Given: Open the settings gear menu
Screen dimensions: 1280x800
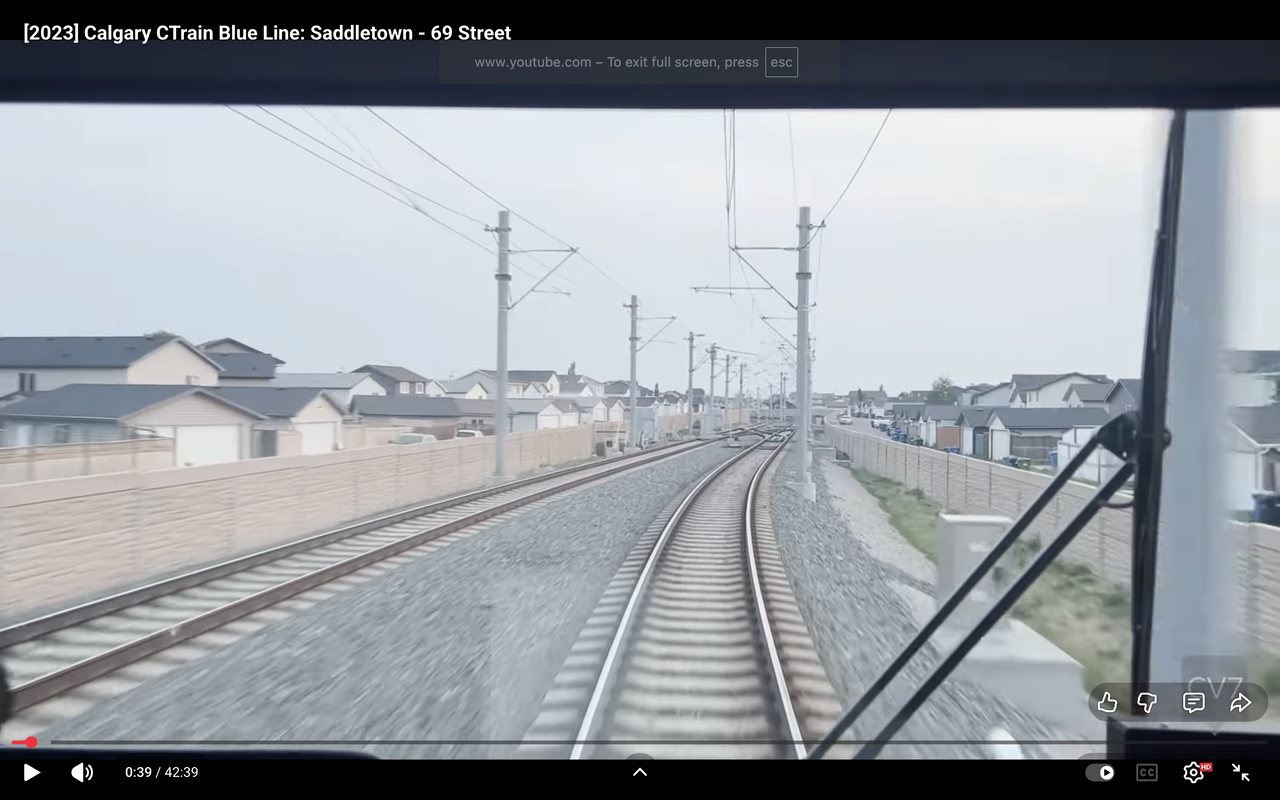Looking at the screenshot, I should point(1193,772).
